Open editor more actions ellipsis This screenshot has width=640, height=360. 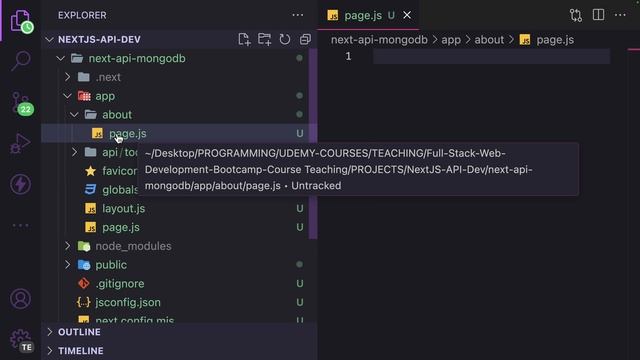(620, 15)
